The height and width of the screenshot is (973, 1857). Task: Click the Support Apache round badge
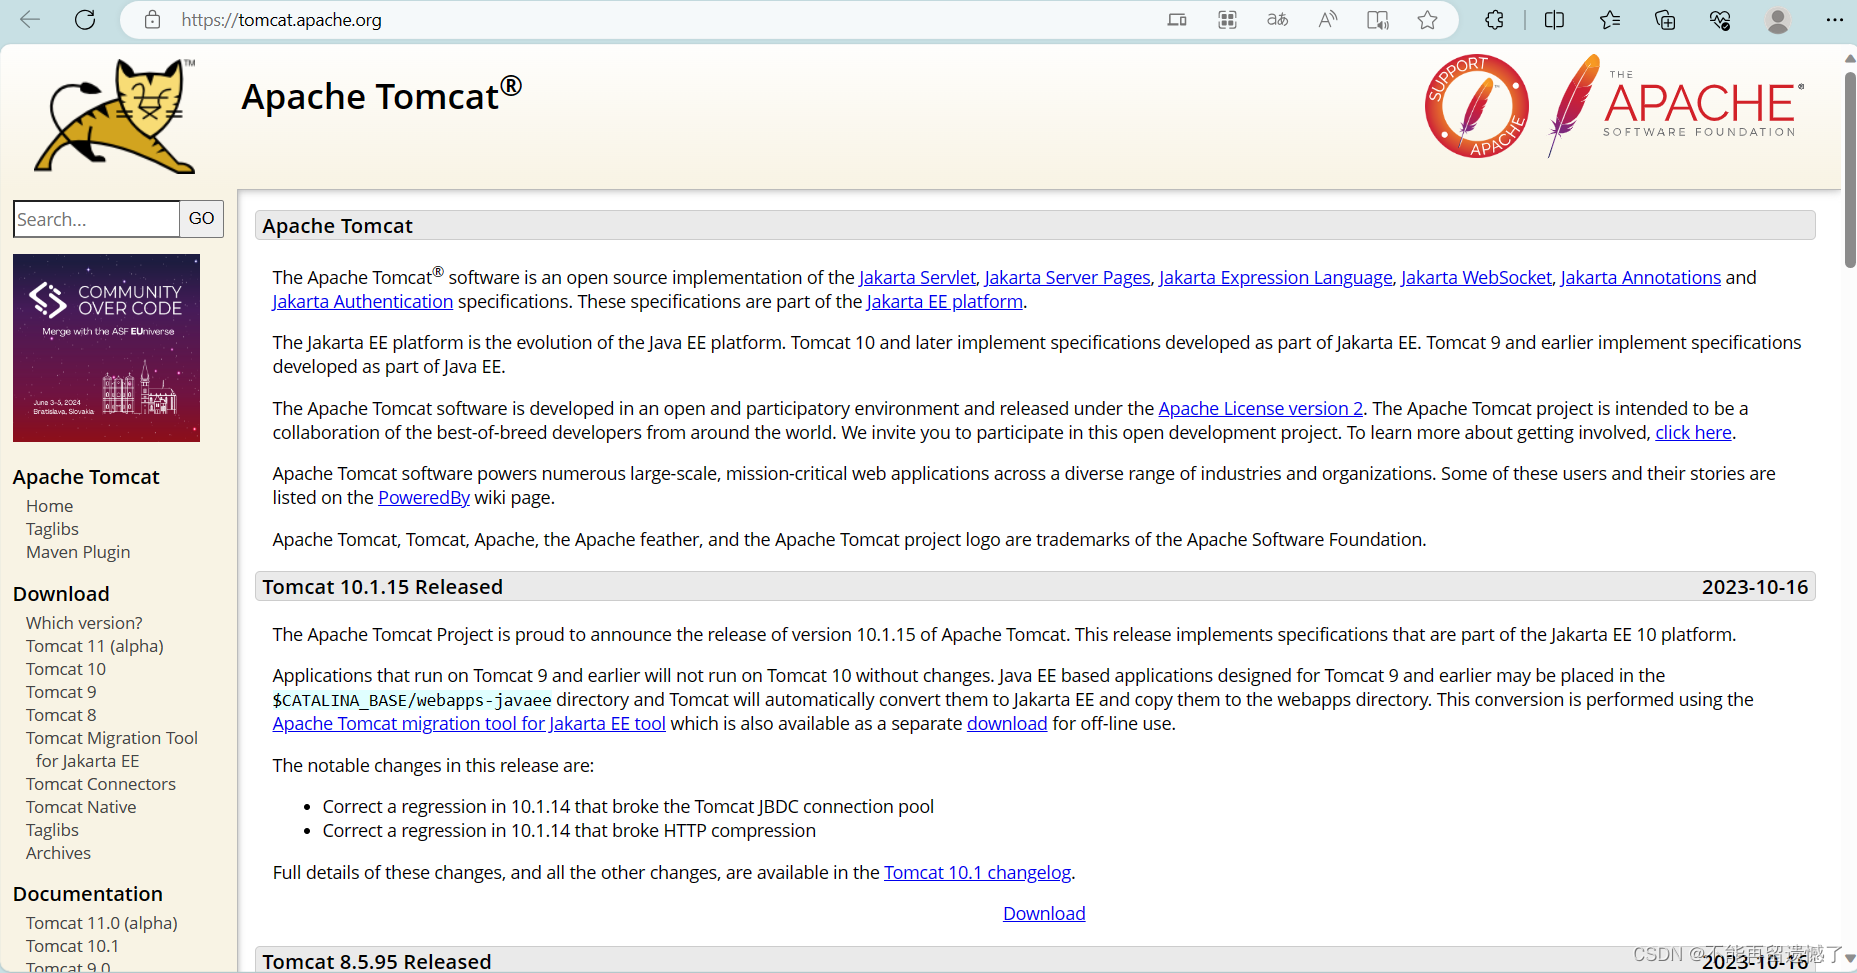pos(1476,106)
